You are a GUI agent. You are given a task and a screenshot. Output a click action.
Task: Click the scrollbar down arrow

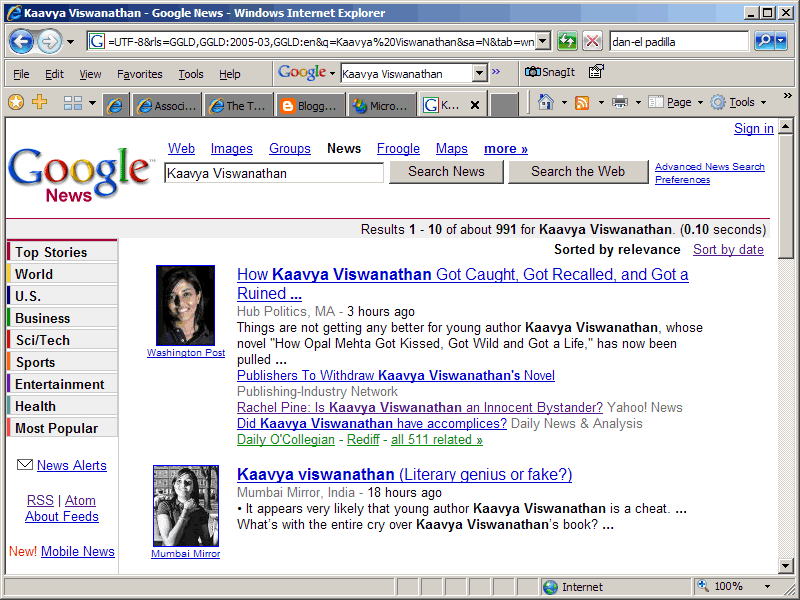[786, 565]
